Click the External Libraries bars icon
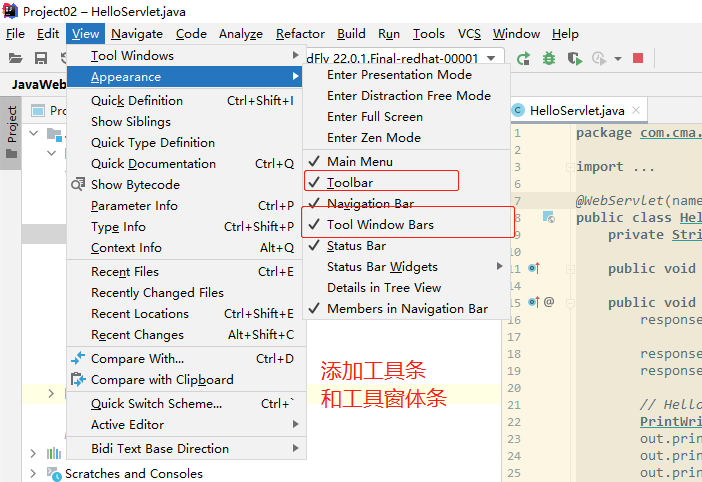Image resolution: width=702 pixels, height=482 pixels. [54, 453]
